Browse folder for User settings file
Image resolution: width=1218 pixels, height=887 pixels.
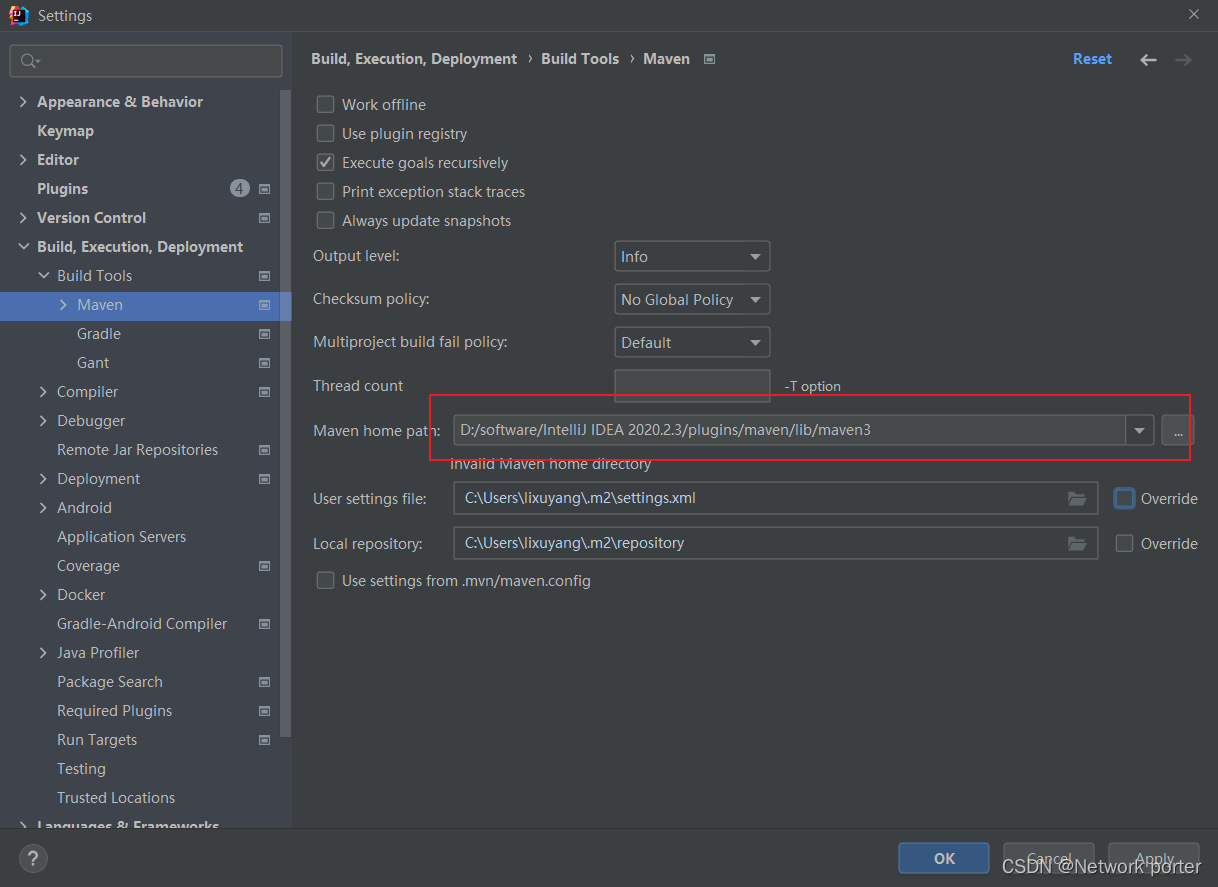[x=1077, y=498]
